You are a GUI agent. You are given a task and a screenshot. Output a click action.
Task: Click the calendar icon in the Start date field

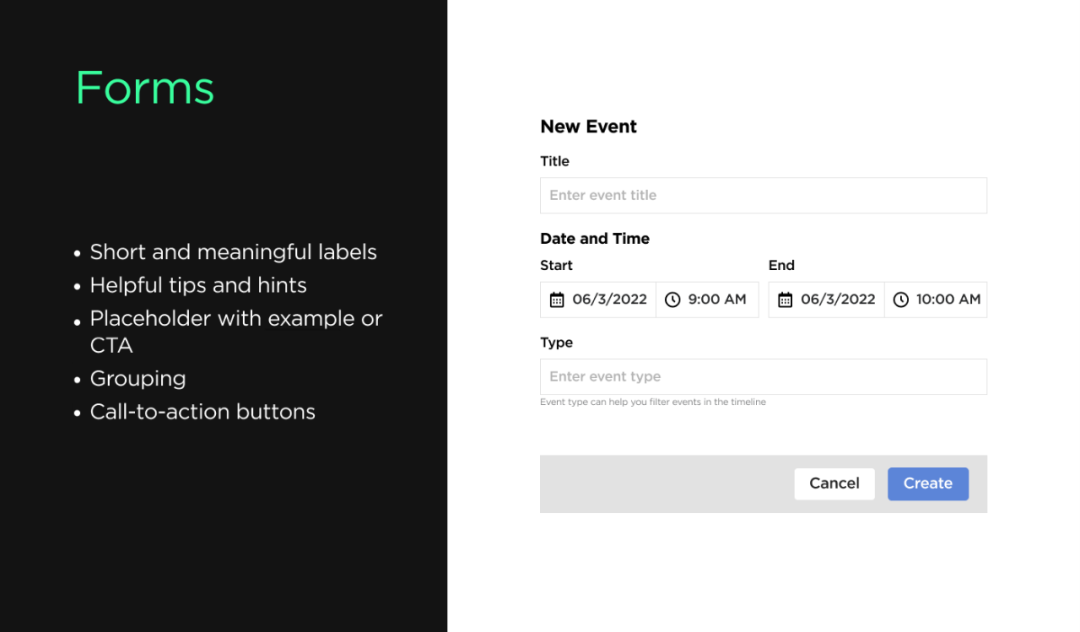coord(557,300)
